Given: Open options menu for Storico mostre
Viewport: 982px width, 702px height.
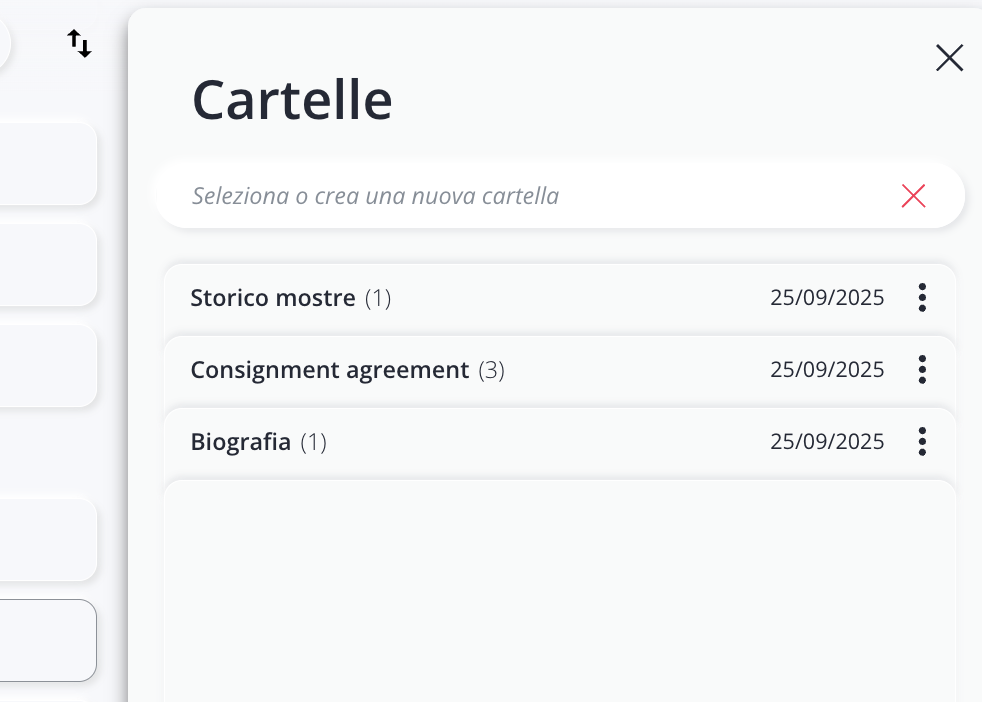Looking at the screenshot, I should [x=922, y=298].
